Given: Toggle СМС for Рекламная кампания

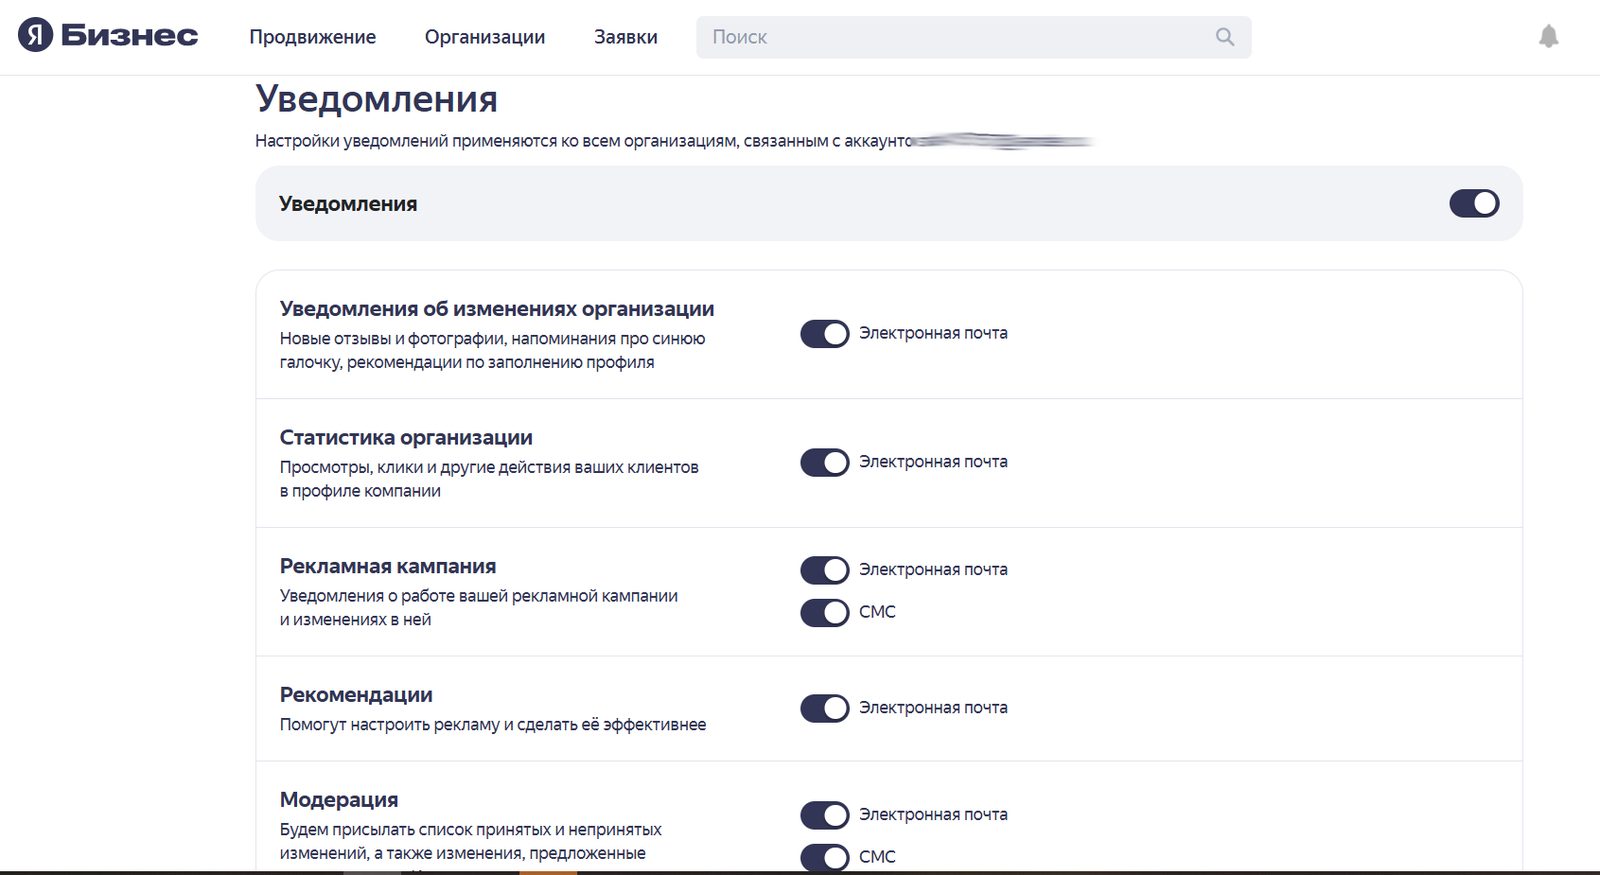Looking at the screenshot, I should (x=825, y=612).
